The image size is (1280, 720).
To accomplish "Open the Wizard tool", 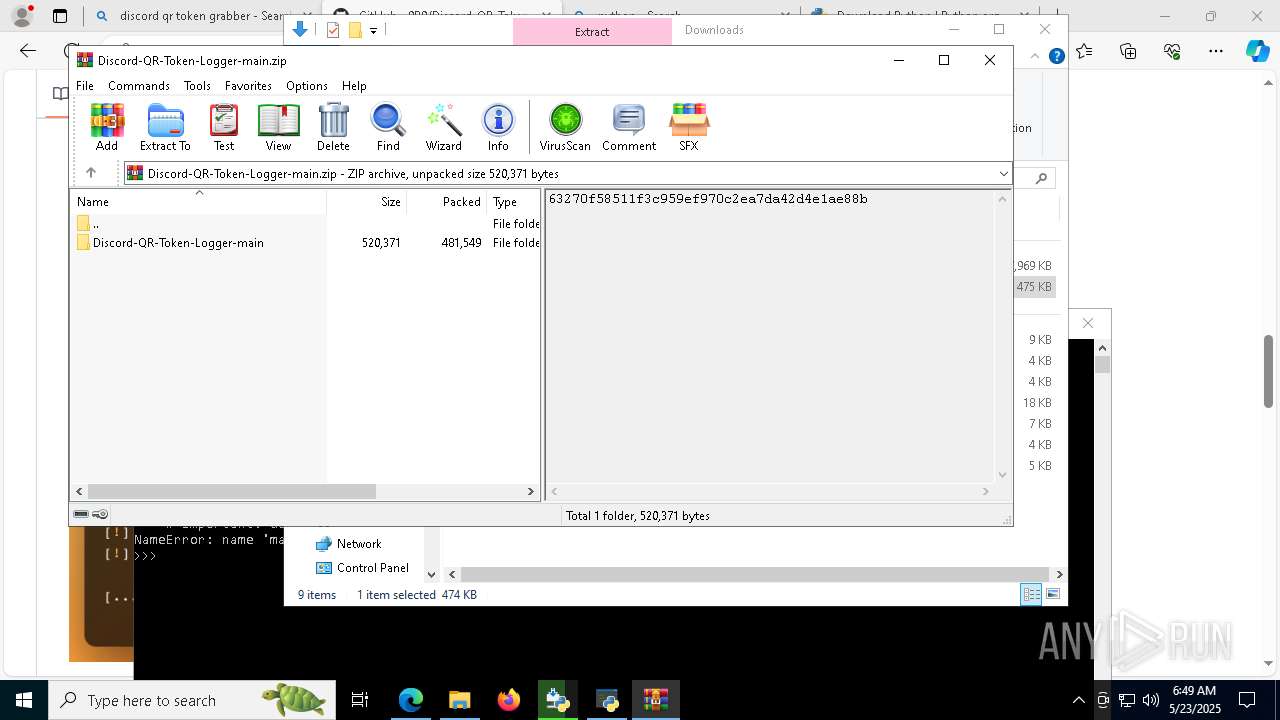I will pyautogui.click(x=443, y=127).
